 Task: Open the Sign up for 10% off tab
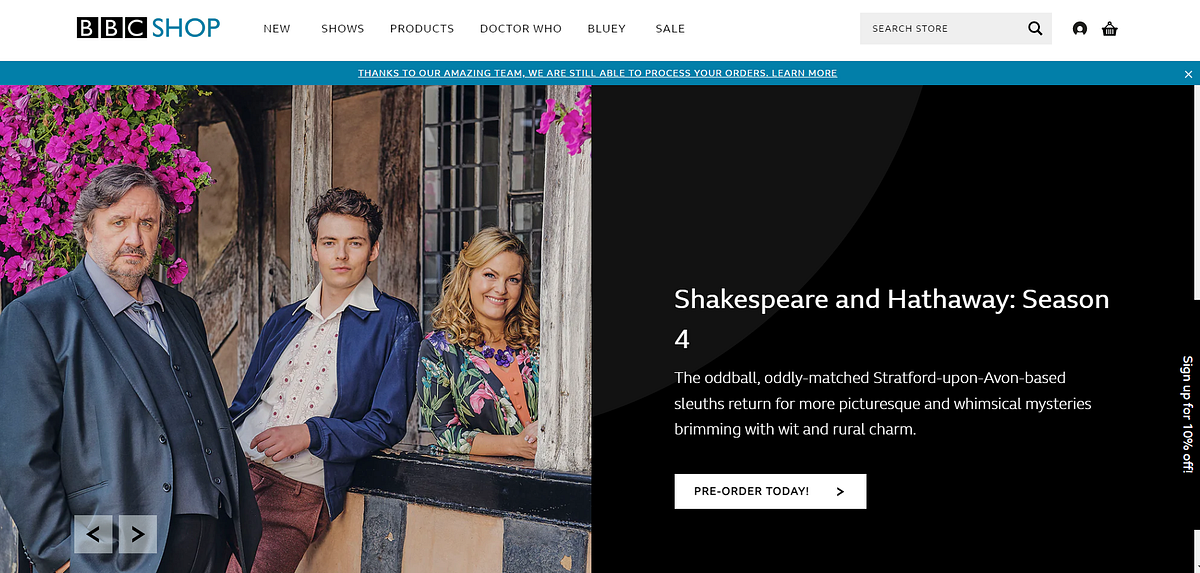[1188, 414]
